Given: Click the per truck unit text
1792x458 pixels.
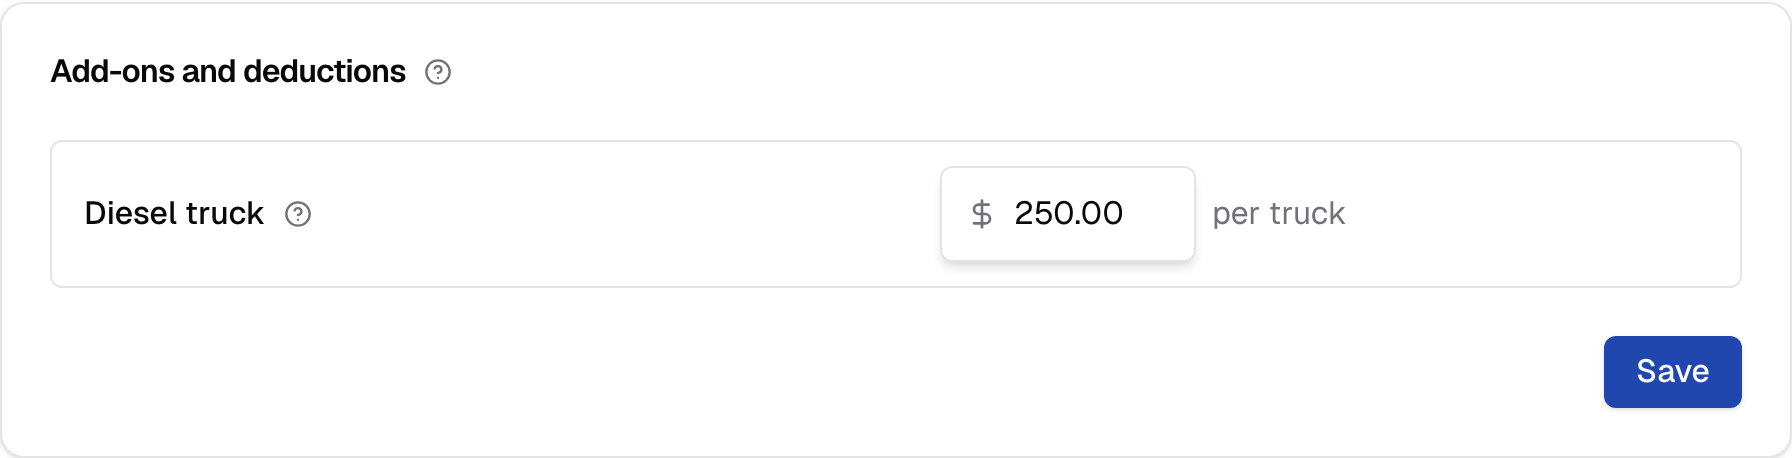Looking at the screenshot, I should [1278, 214].
